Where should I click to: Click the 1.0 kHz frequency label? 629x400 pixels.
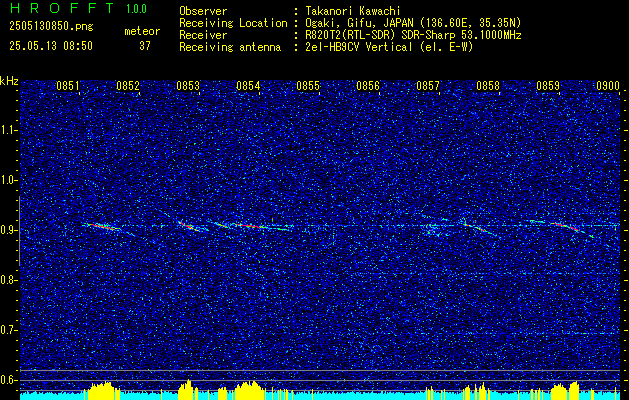8,180
